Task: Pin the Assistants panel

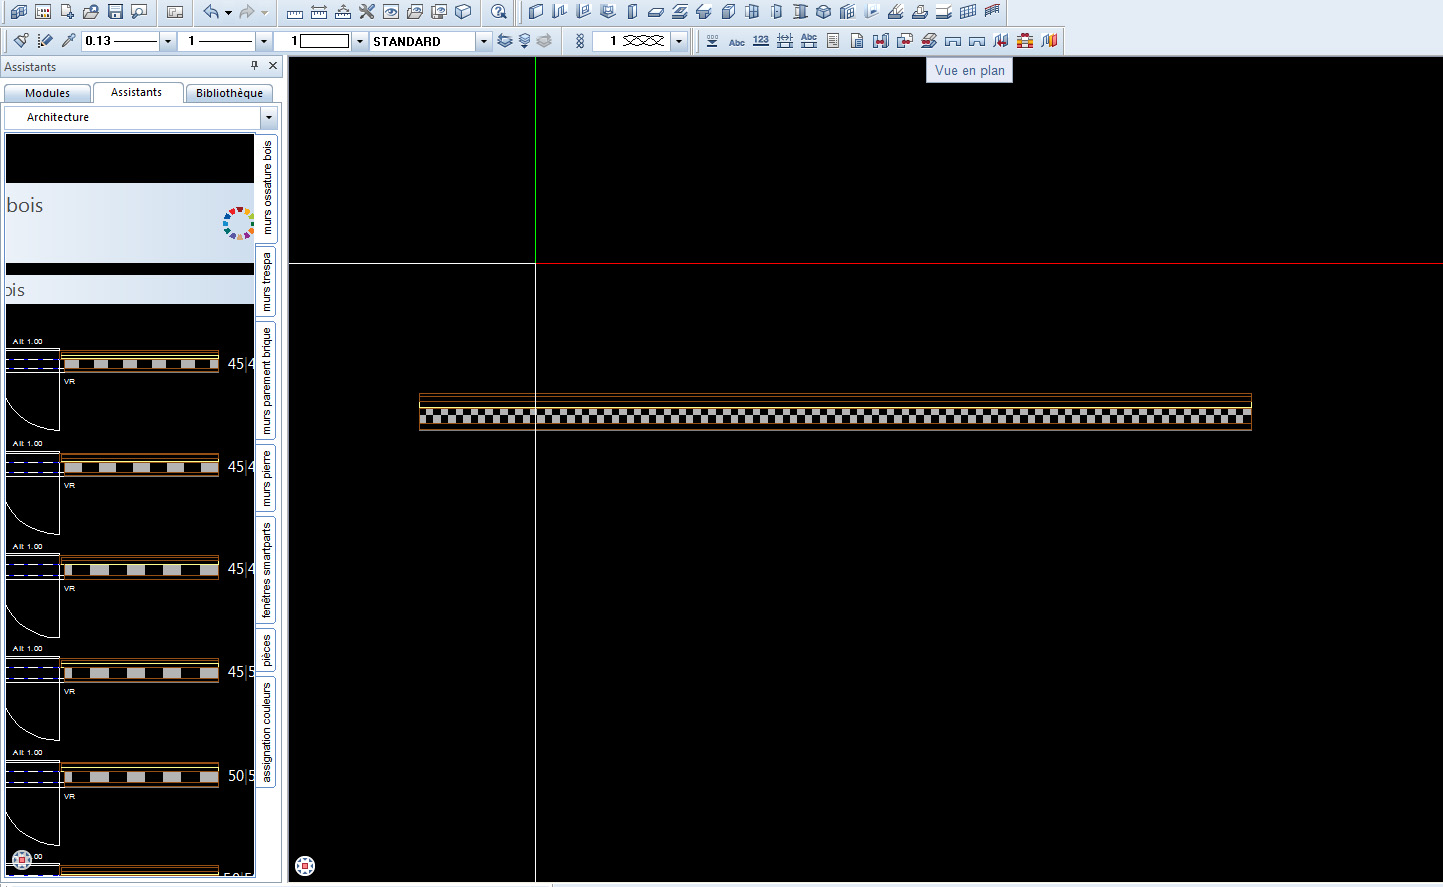Action: pos(254,66)
